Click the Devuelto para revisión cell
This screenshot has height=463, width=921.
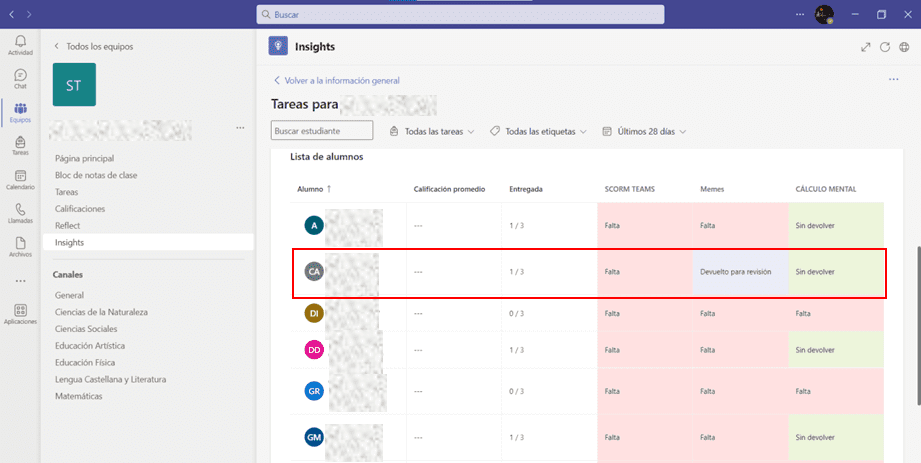(740, 271)
